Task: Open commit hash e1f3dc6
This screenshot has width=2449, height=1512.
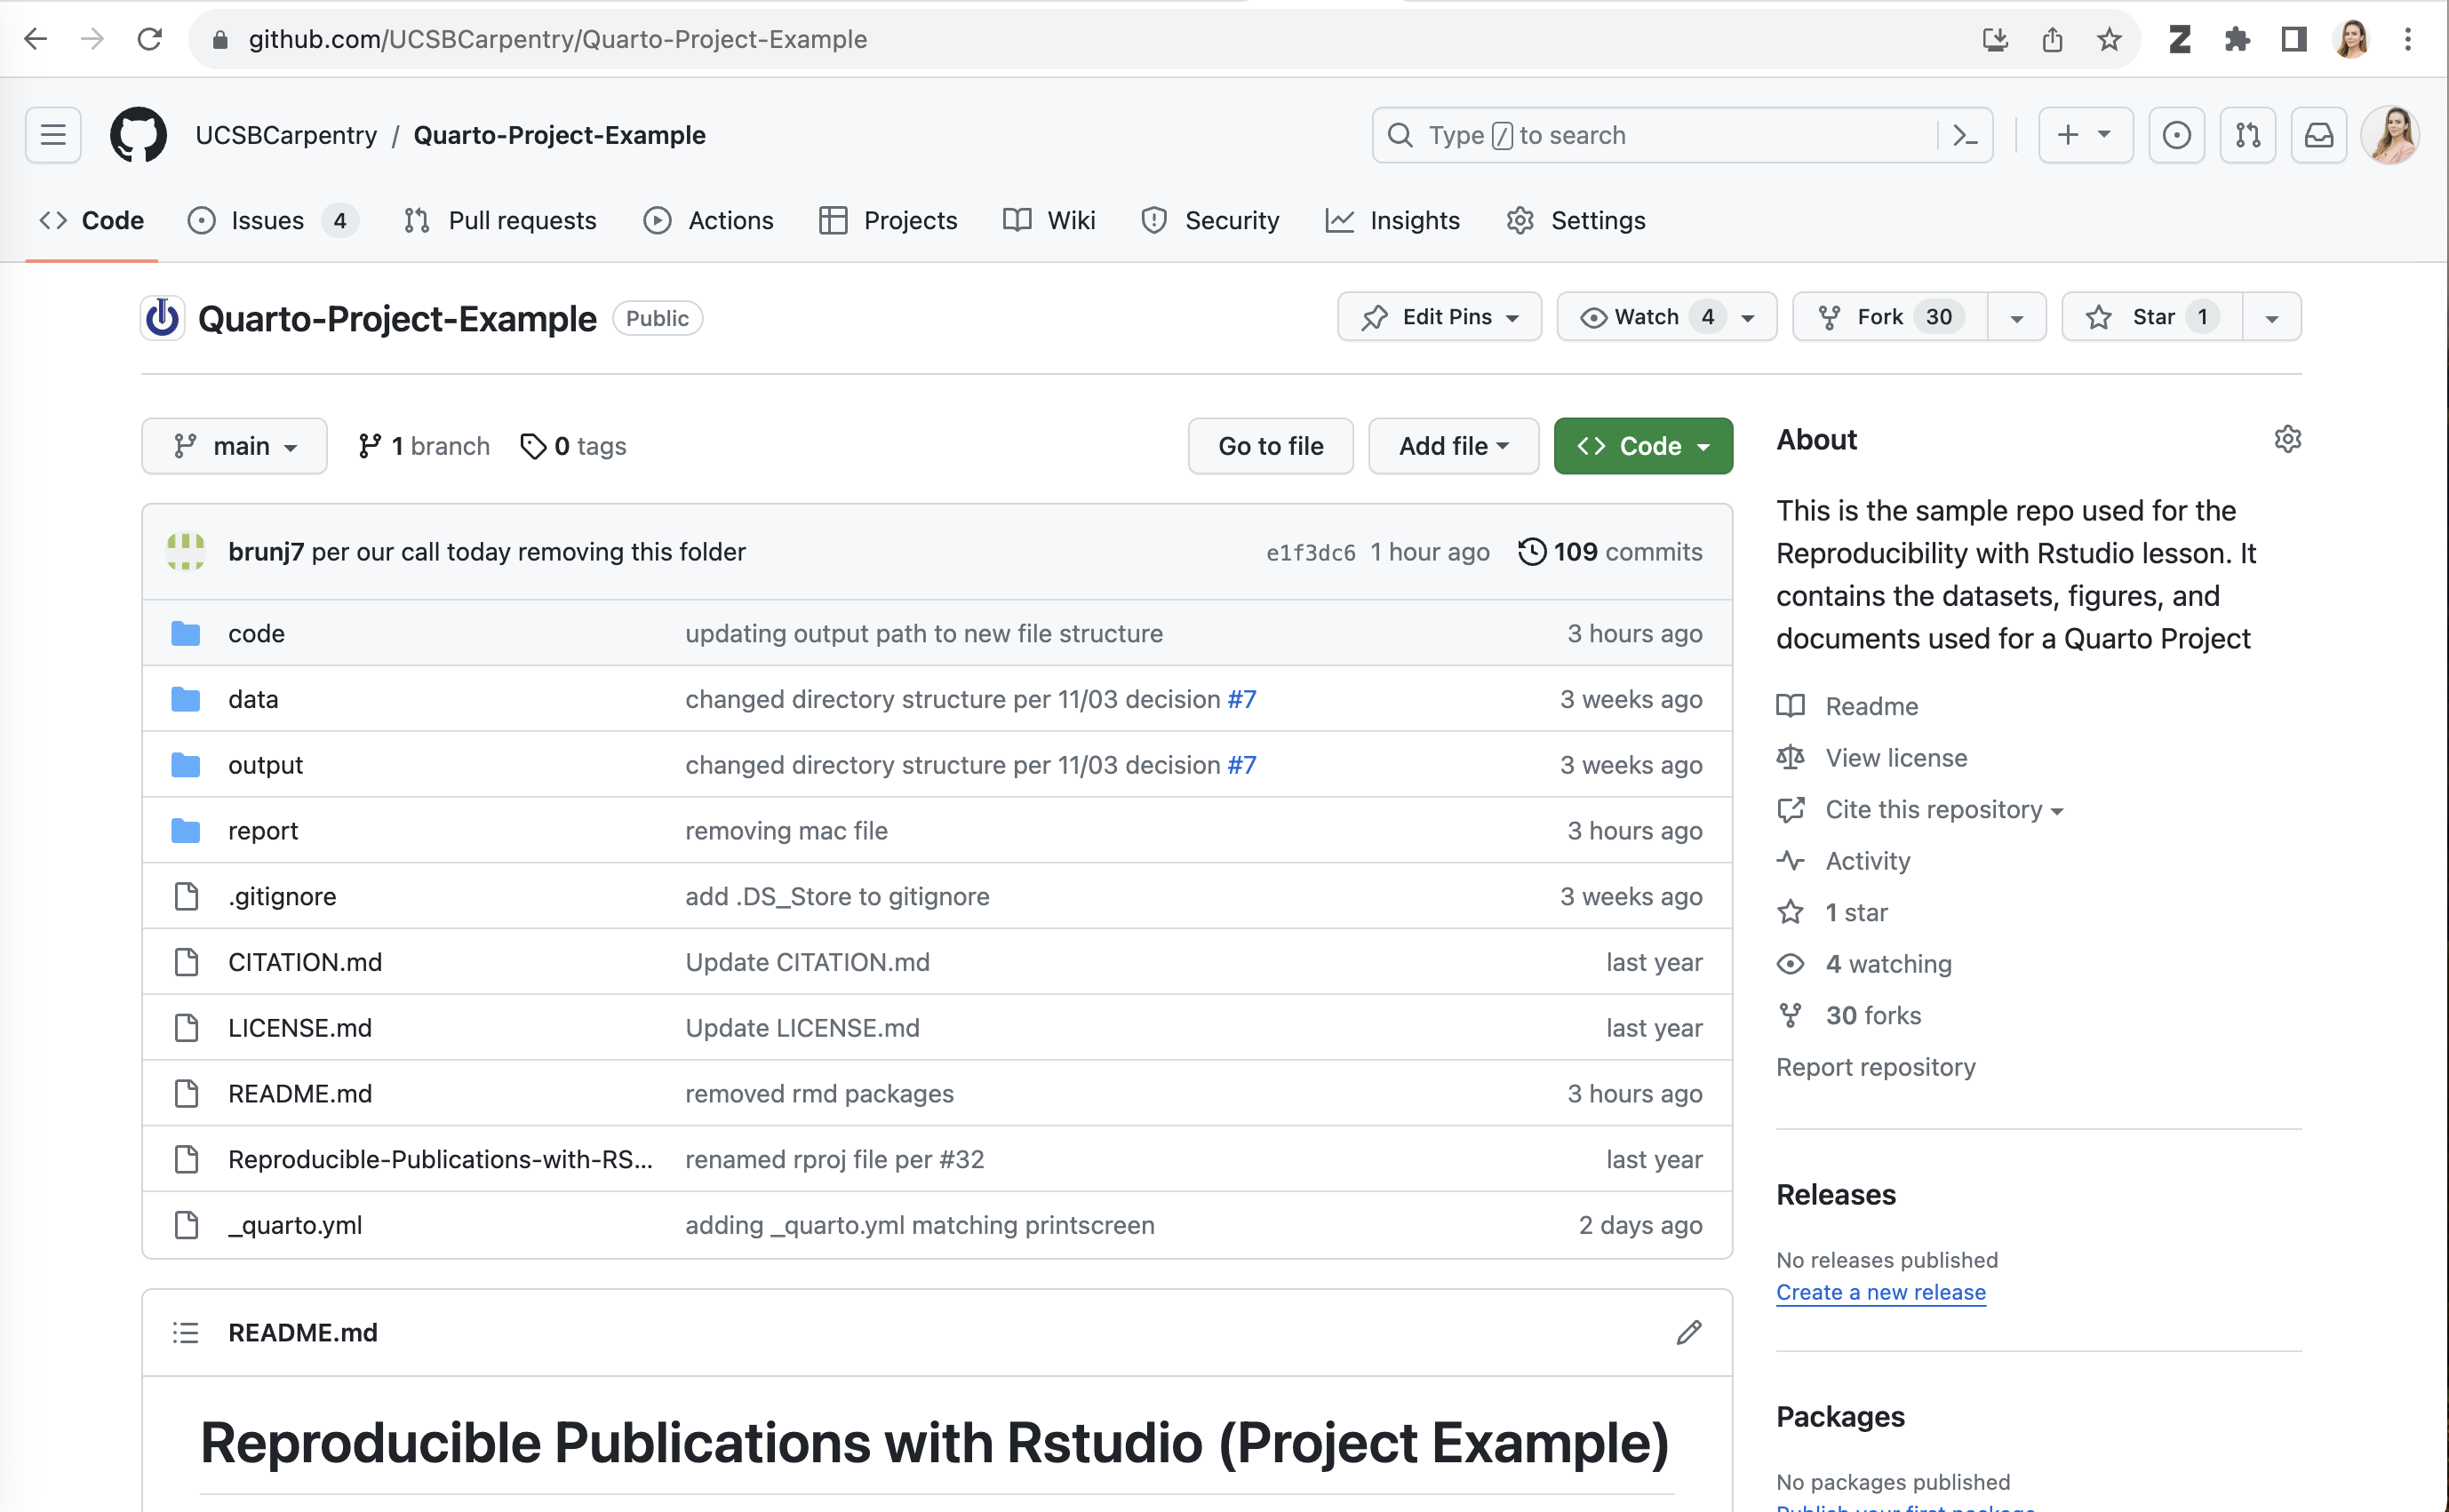Action: point(1310,553)
